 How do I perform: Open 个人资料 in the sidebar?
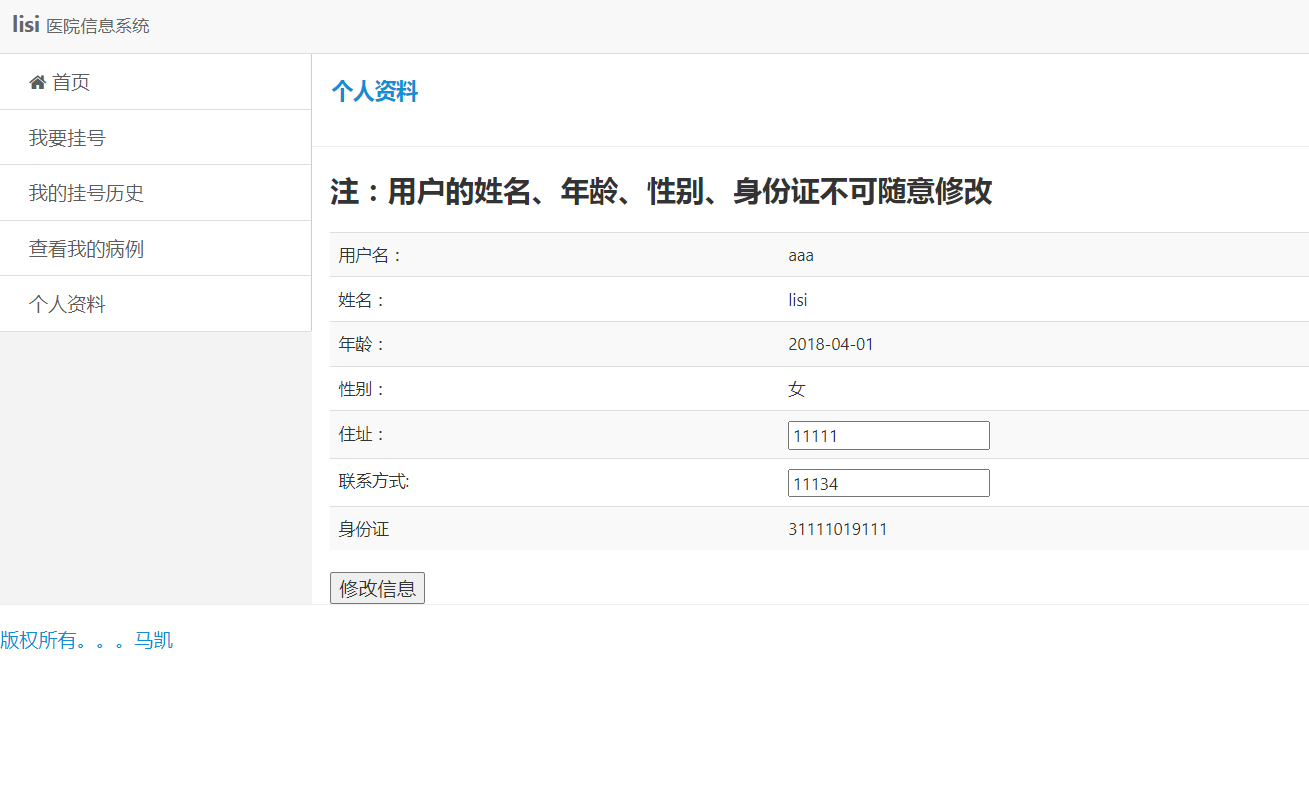click(x=155, y=304)
